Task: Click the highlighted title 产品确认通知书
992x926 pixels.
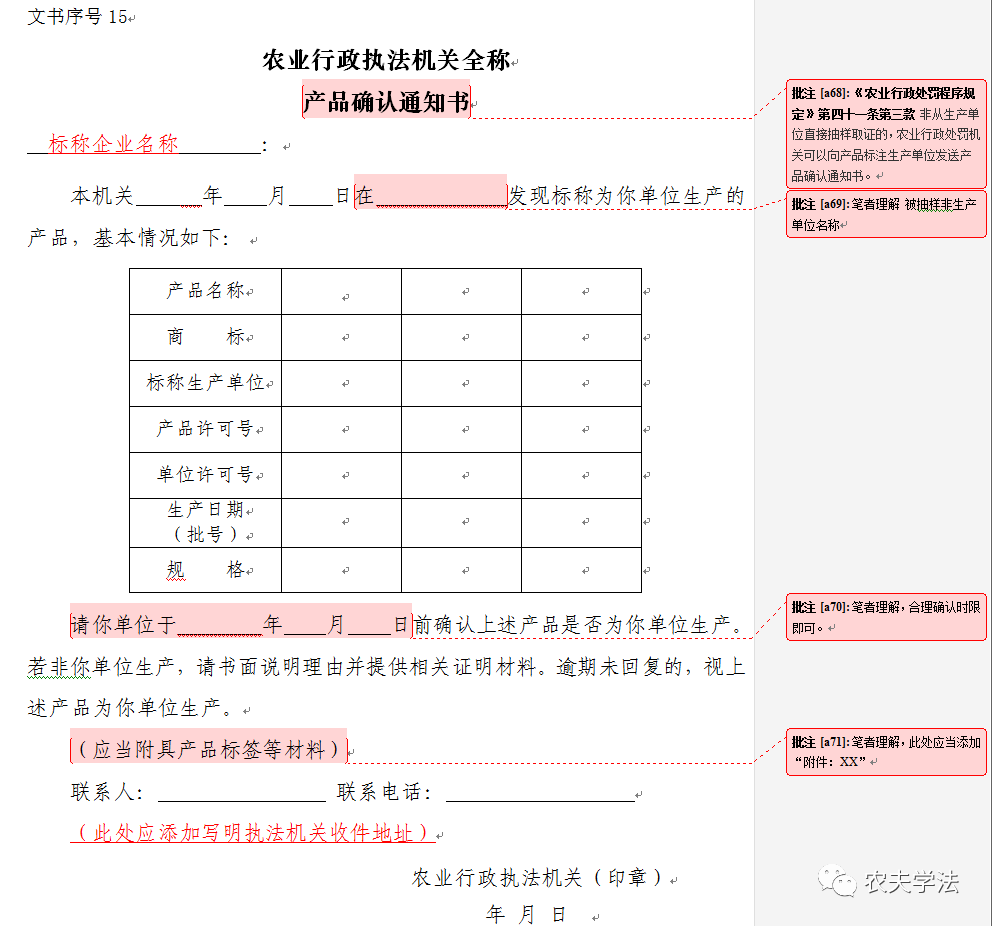Action: [386, 101]
